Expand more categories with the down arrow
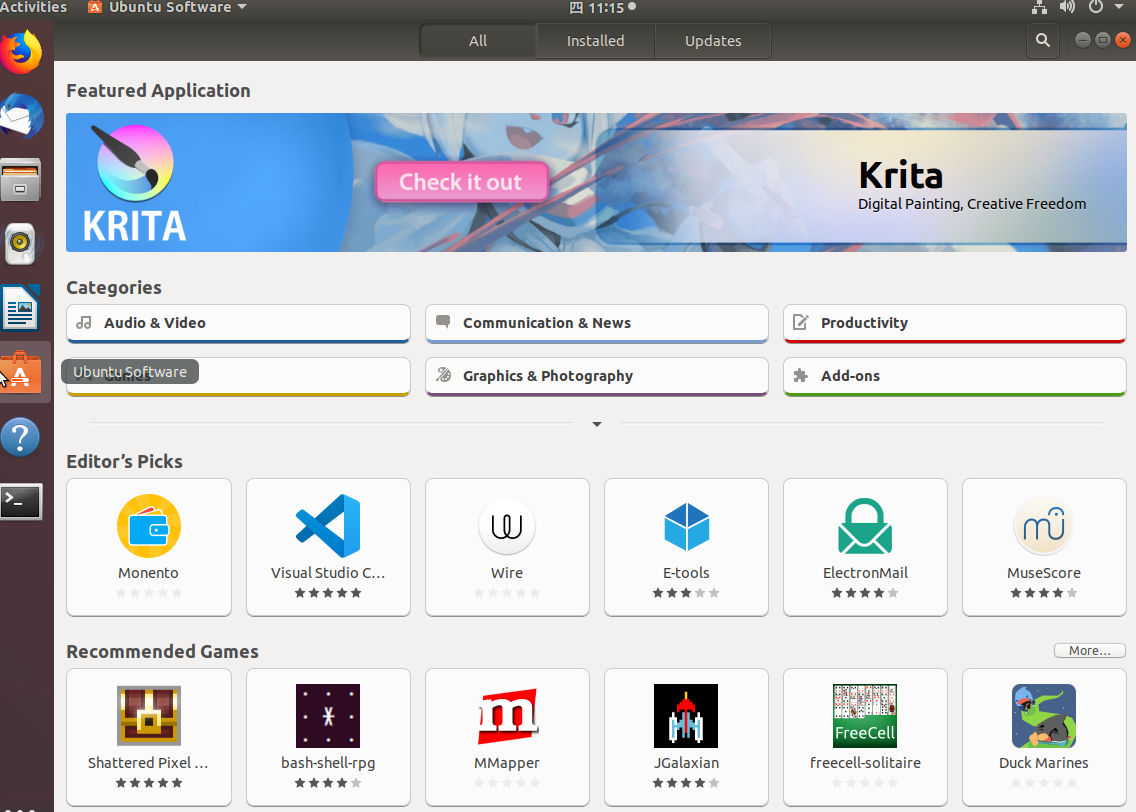The image size is (1136, 812). click(596, 424)
